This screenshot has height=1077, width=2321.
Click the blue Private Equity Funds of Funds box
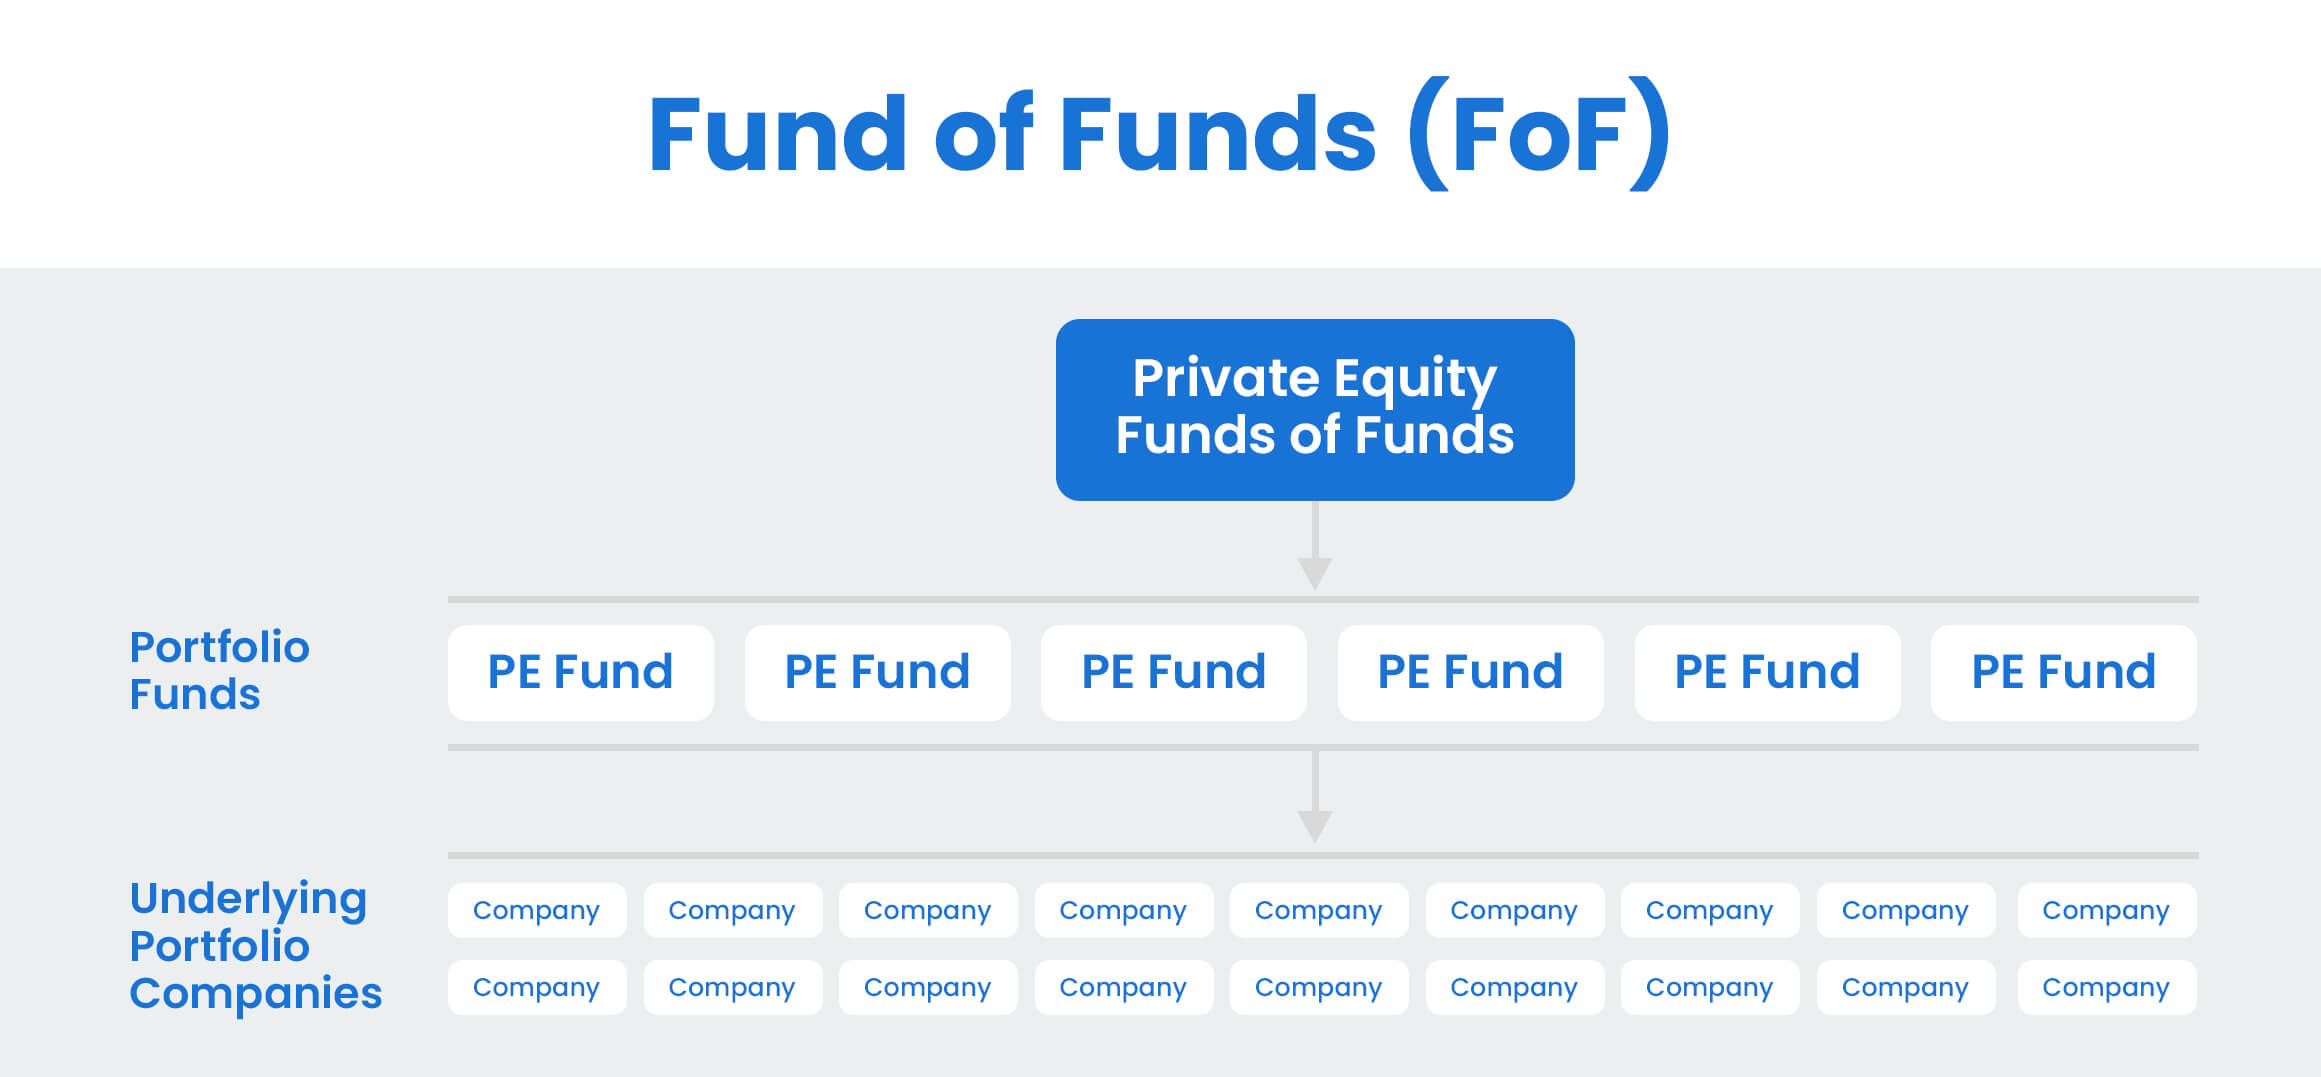click(1314, 409)
